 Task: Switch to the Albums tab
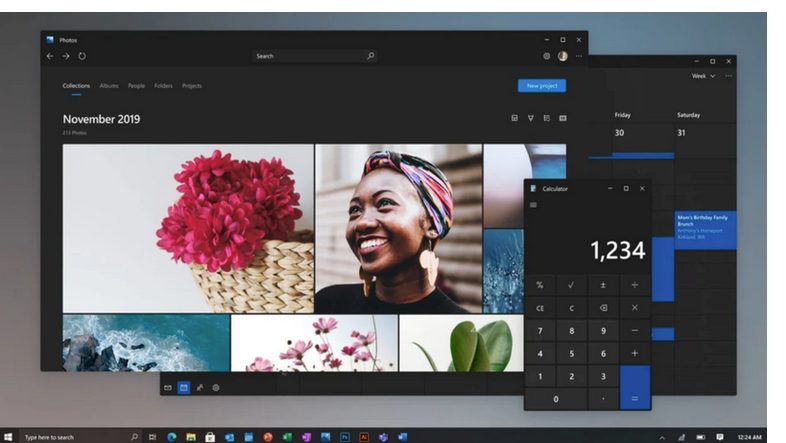pyautogui.click(x=109, y=86)
